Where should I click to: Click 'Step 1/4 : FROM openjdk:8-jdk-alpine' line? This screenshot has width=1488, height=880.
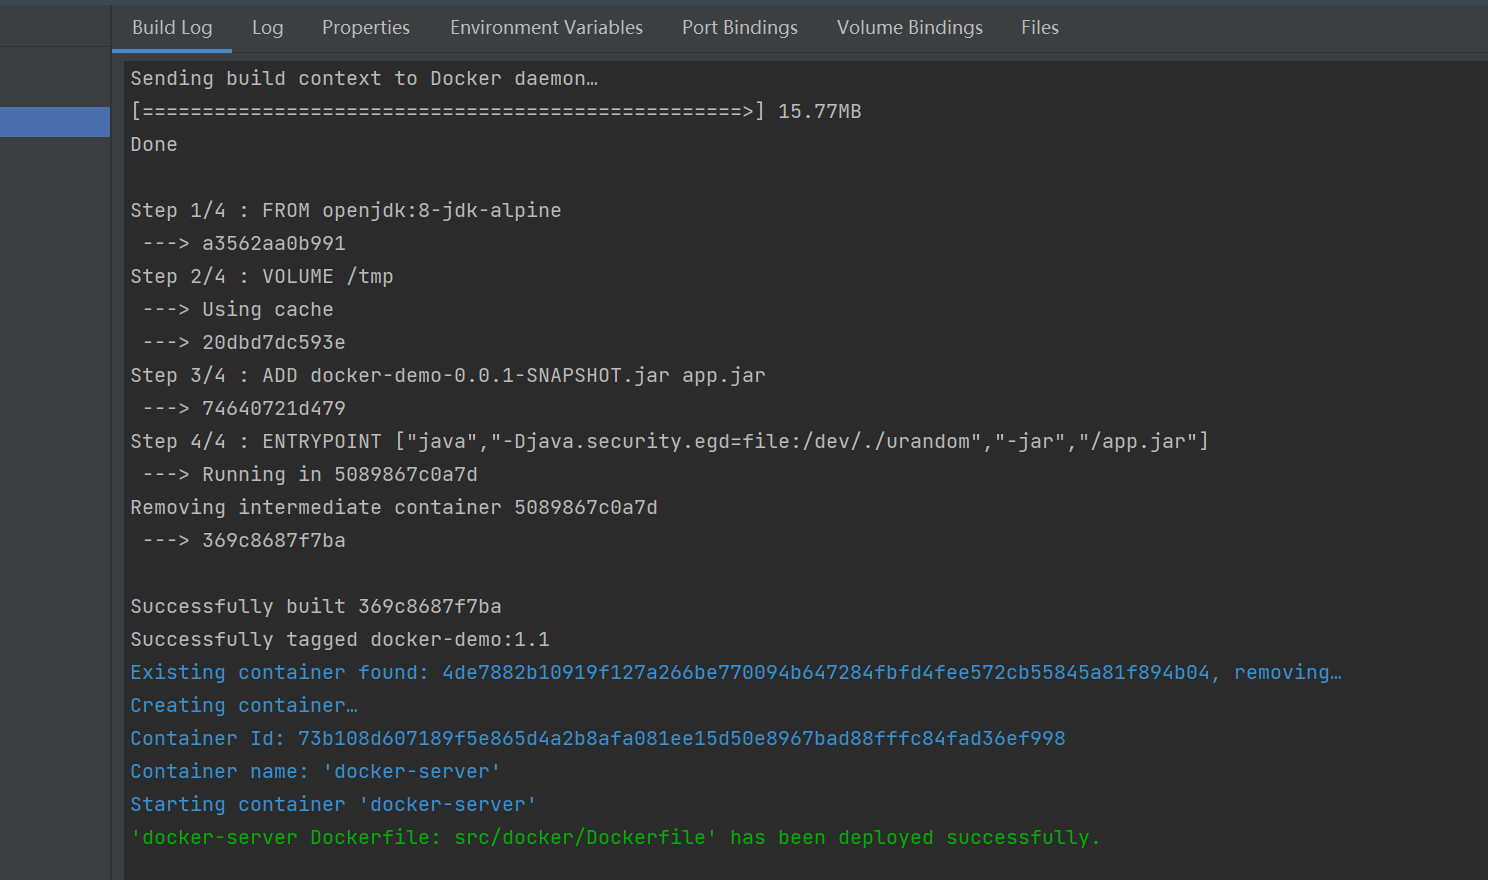[346, 210]
